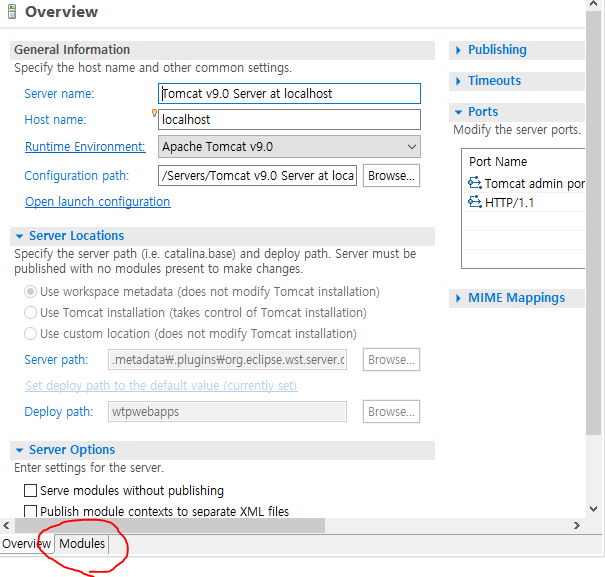Image resolution: width=605 pixels, height=577 pixels.
Task: Click Open launch configuration link
Action: 98,201
